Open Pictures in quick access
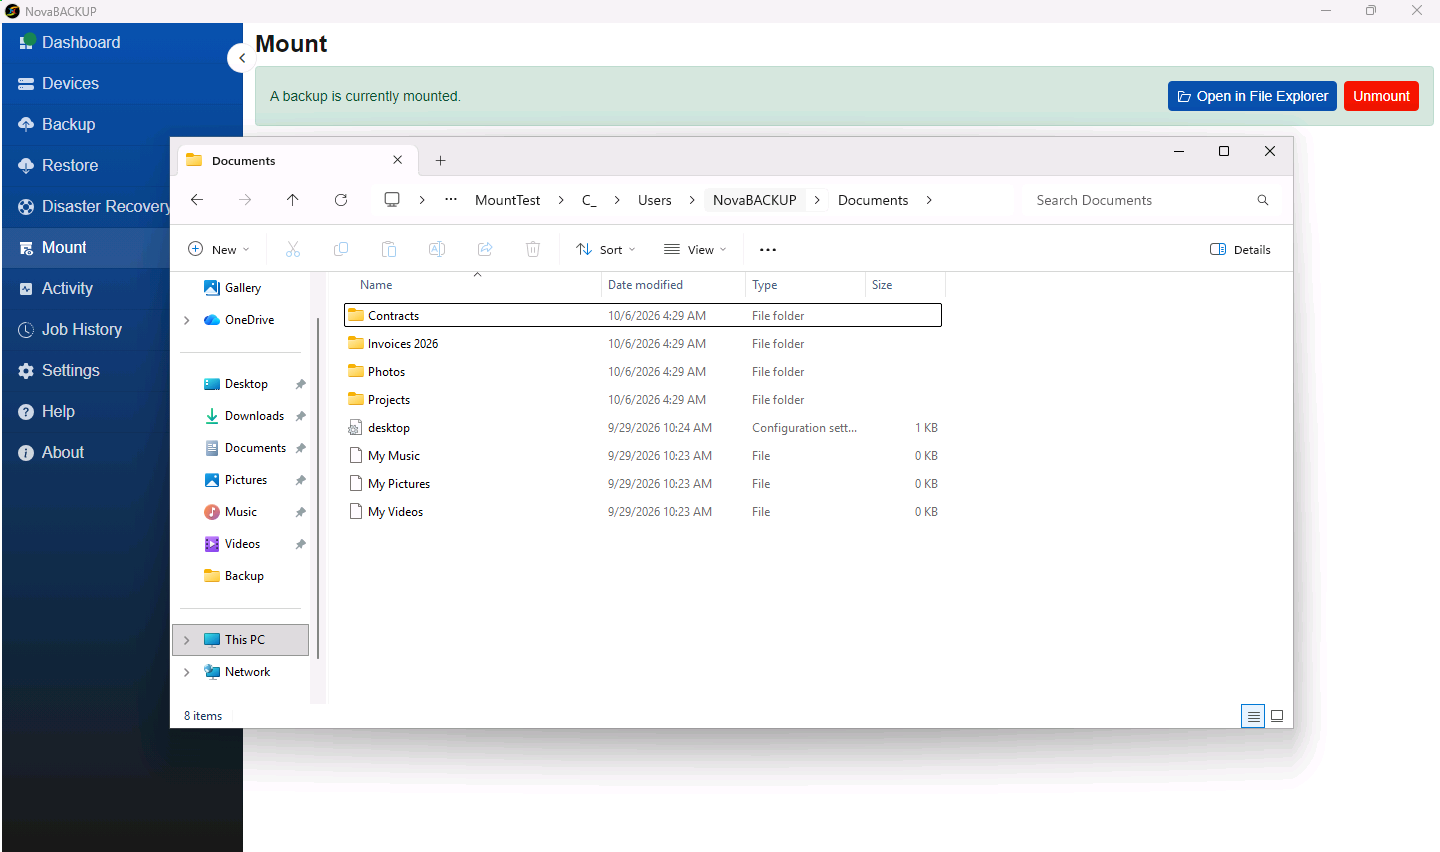Image resolution: width=1440 pixels, height=852 pixels. click(246, 480)
